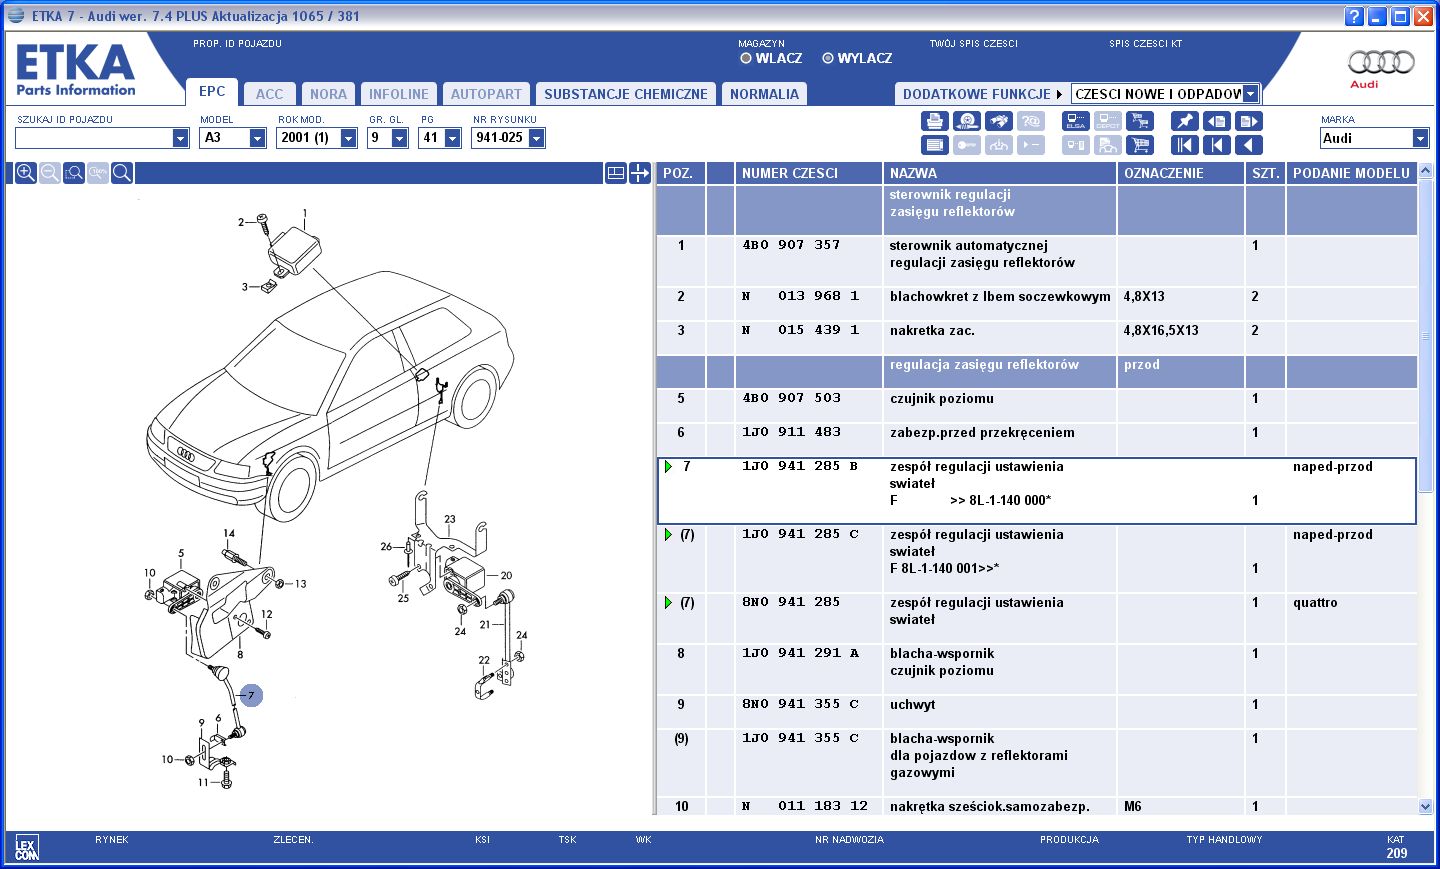
Task: Click the plain left arrow back icon
Action: pyautogui.click(x=1248, y=145)
